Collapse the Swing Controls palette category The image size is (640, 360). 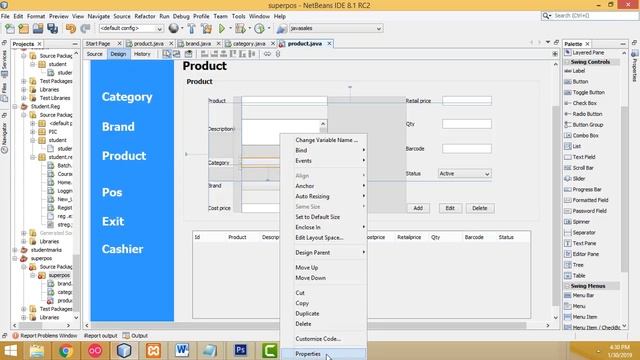(x=567, y=62)
